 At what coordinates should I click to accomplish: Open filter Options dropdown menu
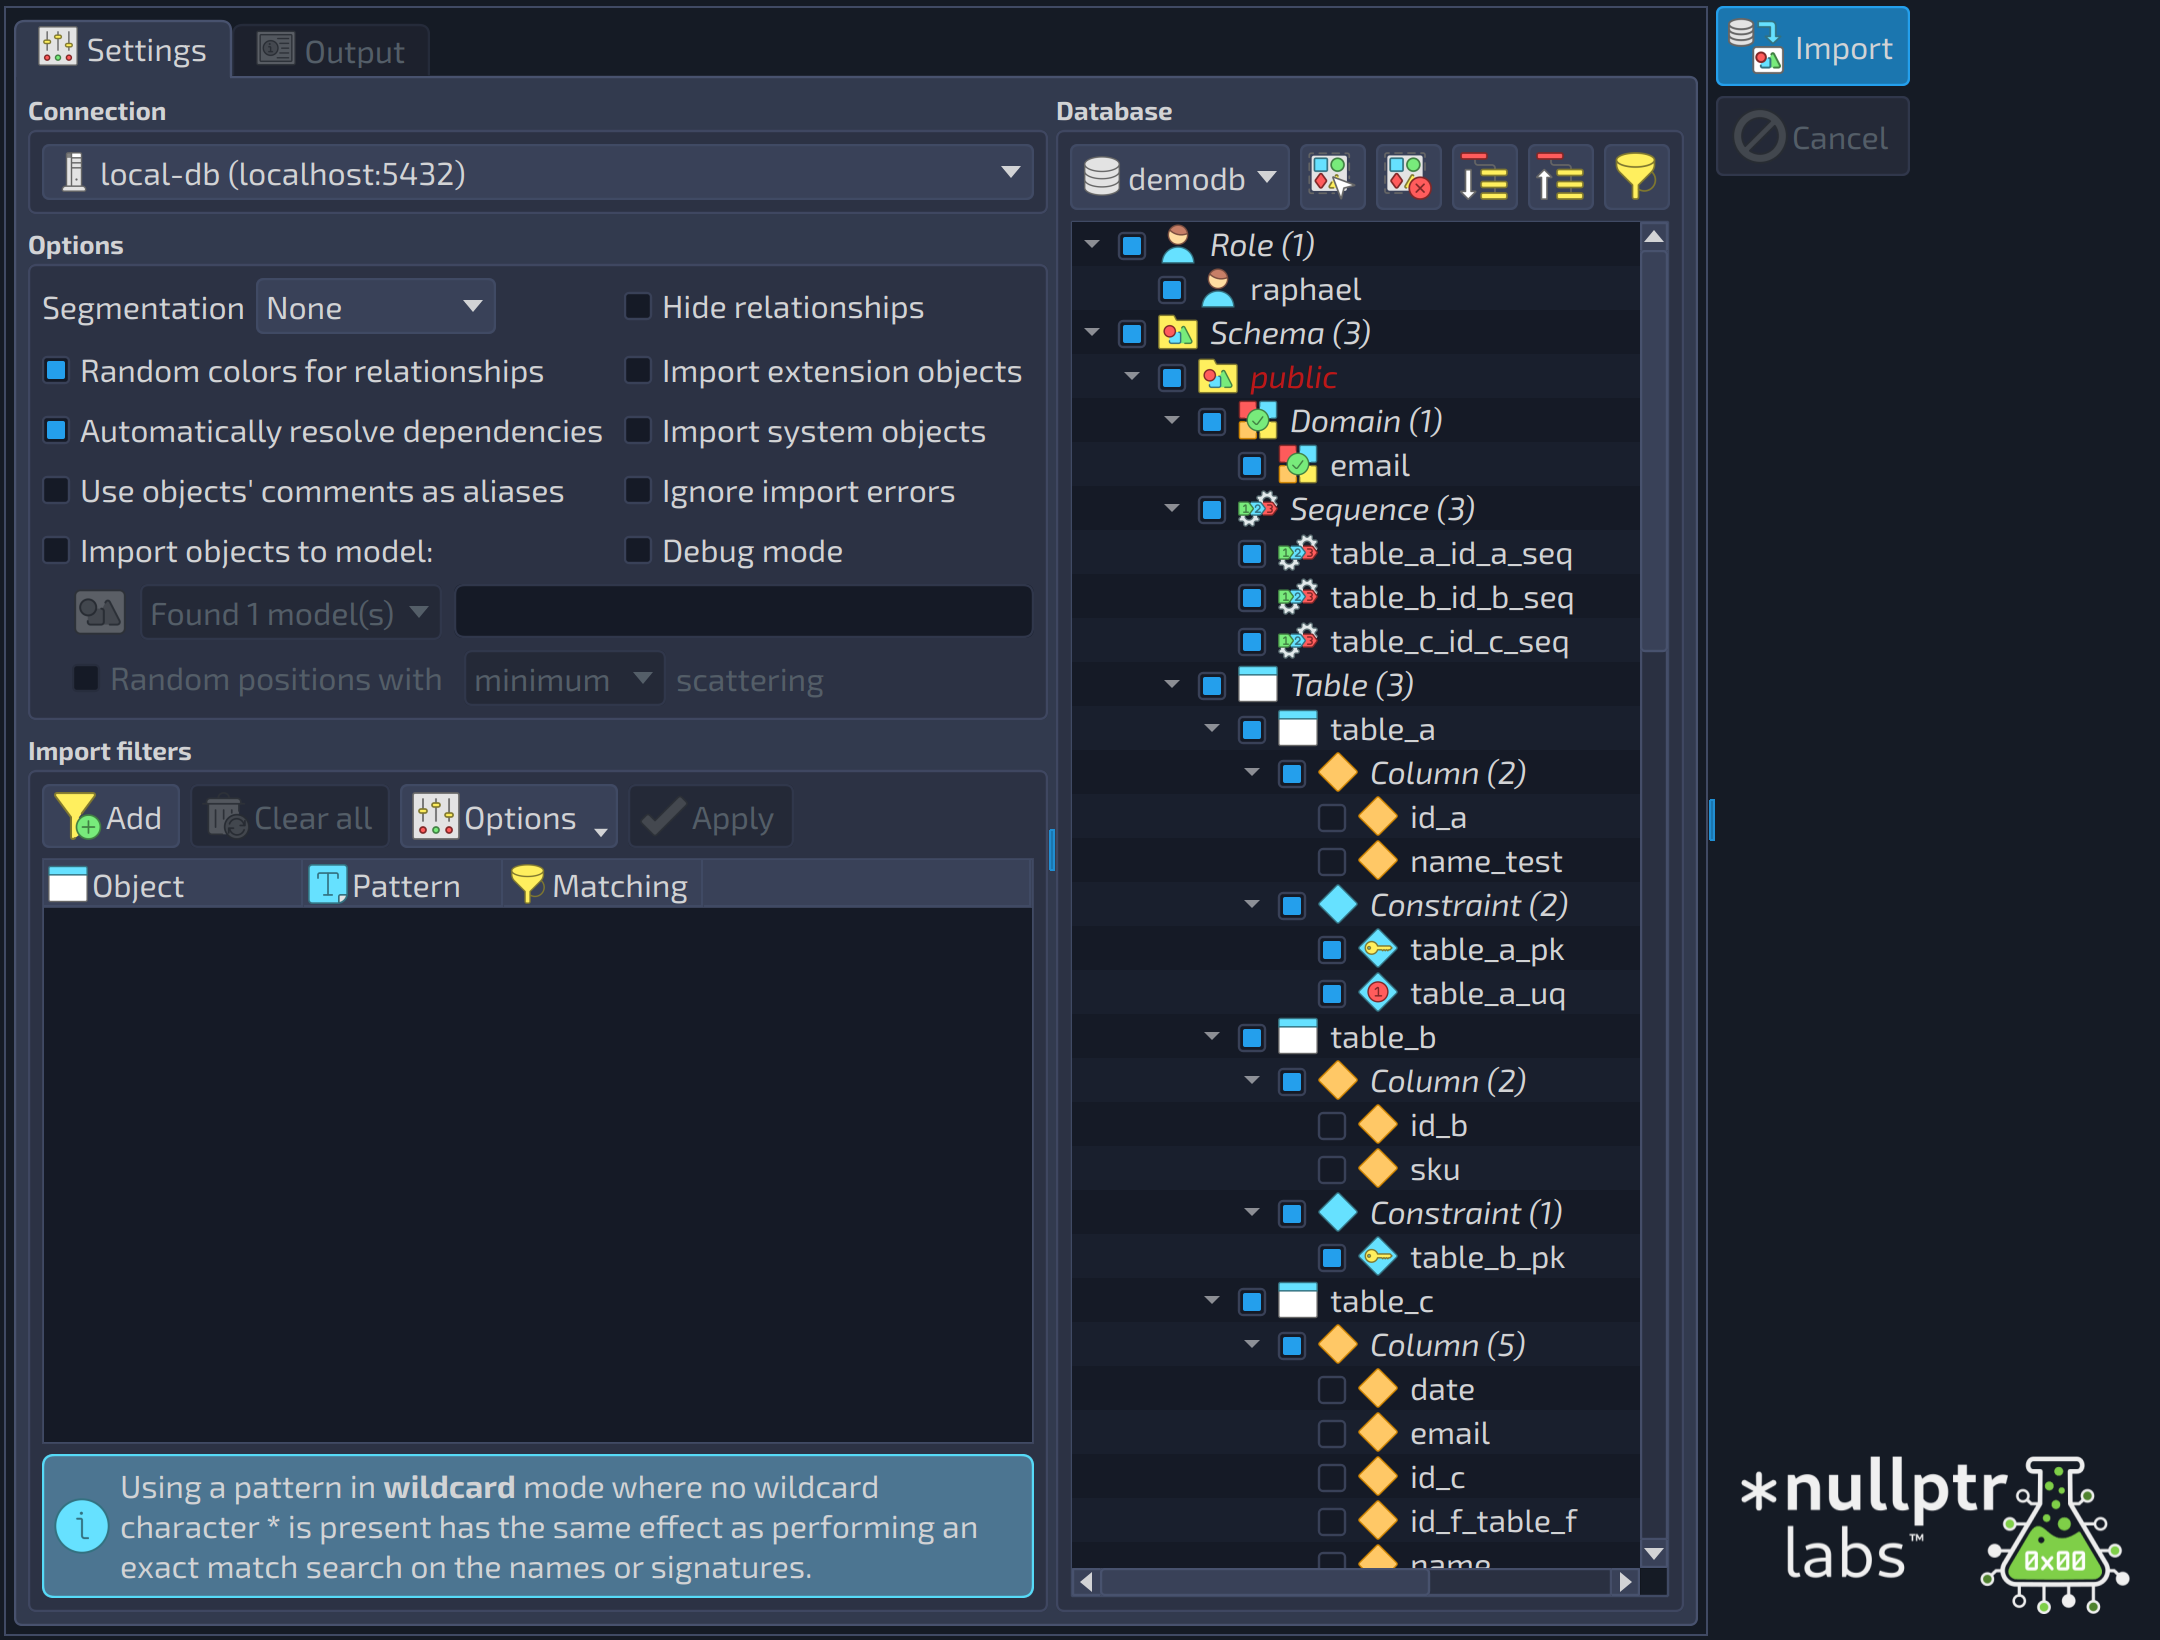[x=508, y=817]
